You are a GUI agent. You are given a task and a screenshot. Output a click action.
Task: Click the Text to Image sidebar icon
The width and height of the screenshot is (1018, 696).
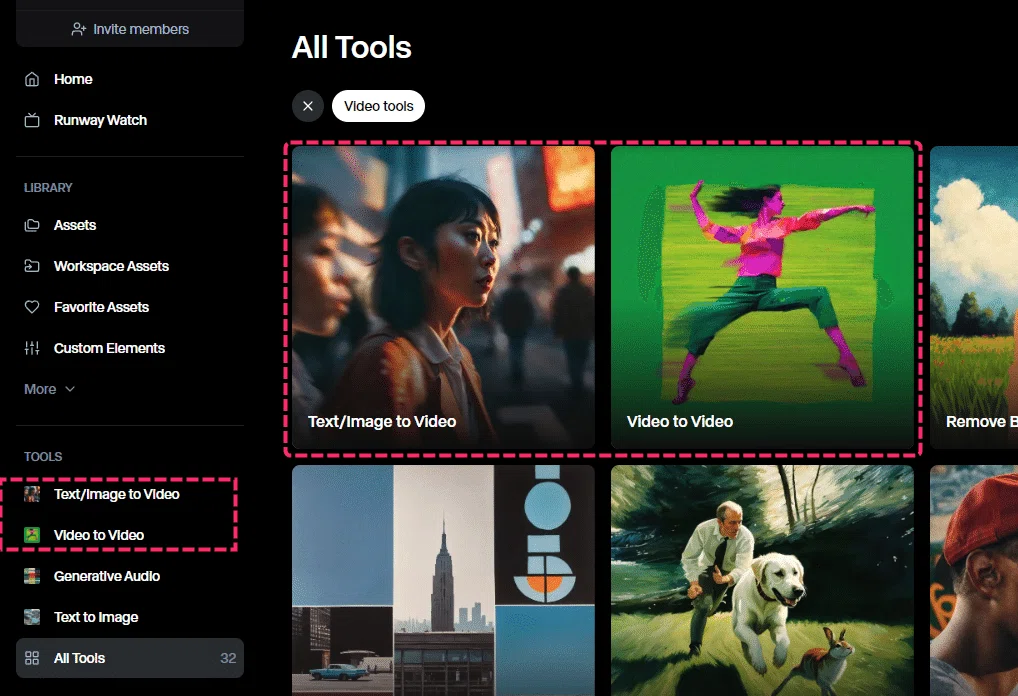point(32,617)
